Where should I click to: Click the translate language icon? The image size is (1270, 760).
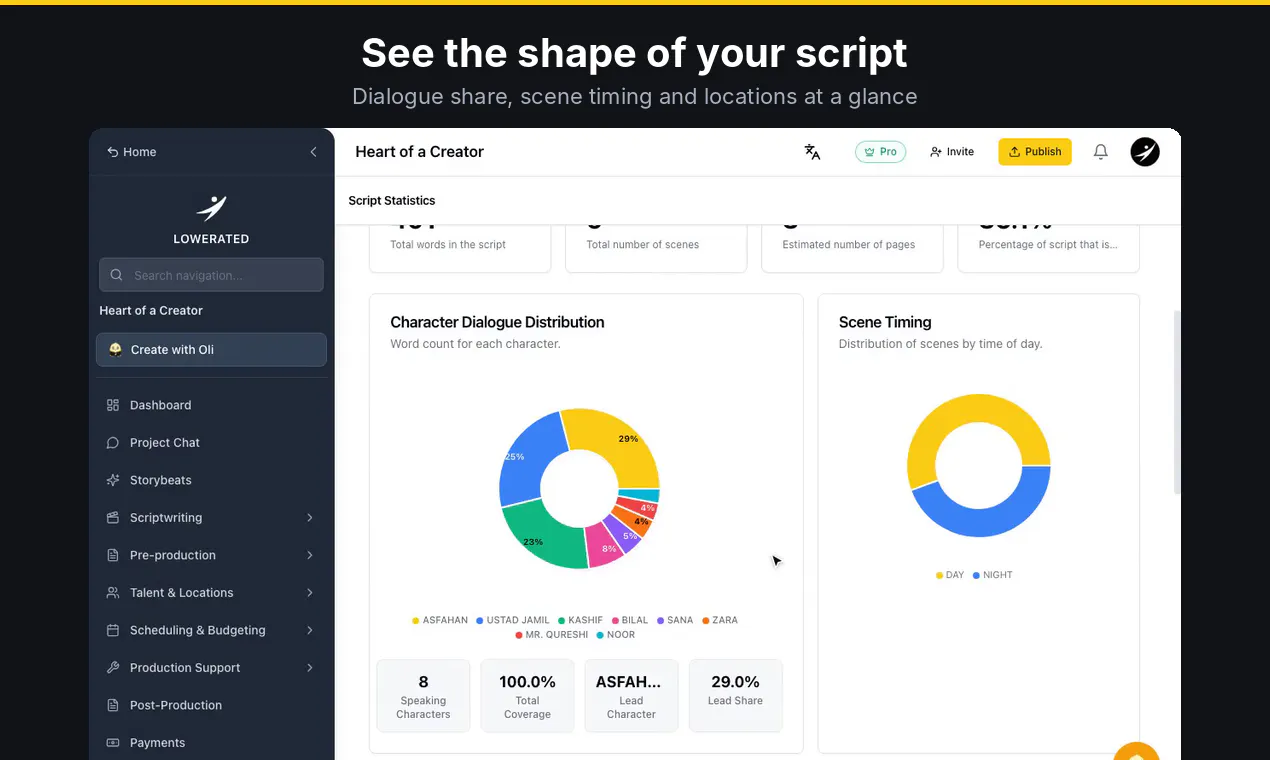coord(812,152)
